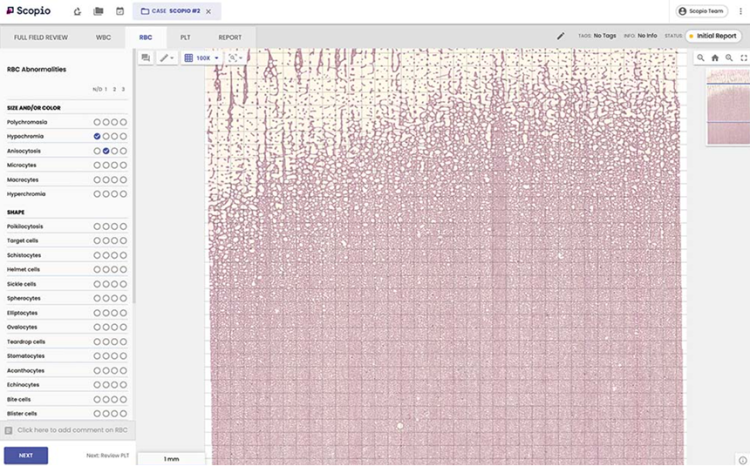Open the Initial Report status dropdown

[x=713, y=36]
